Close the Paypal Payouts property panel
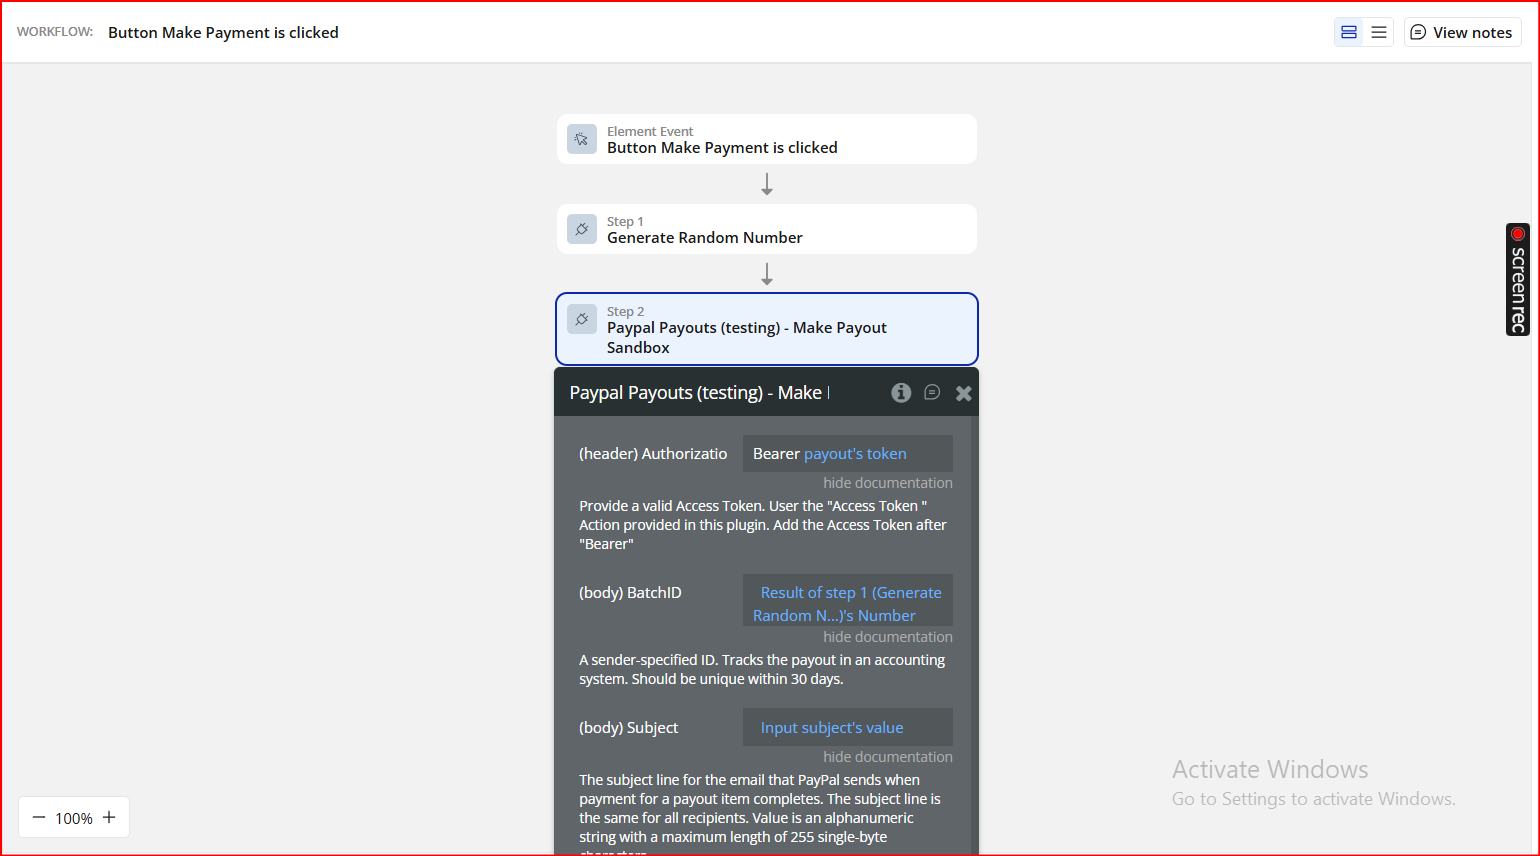 963,393
